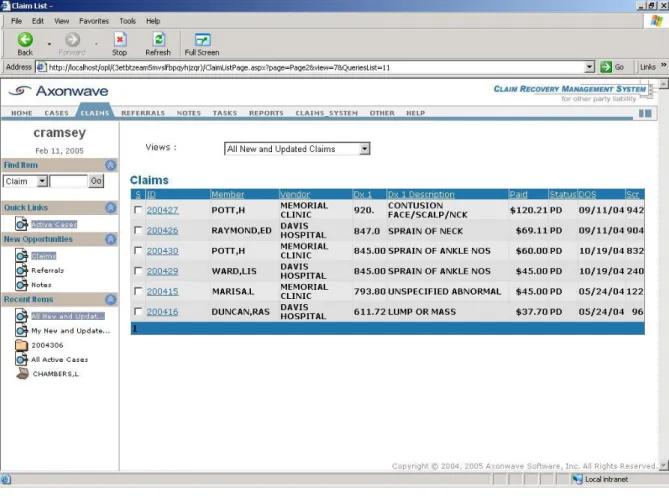The height and width of the screenshot is (496, 669).
Task: Click the icon beside Notes in sidebar
Action: 21,284
